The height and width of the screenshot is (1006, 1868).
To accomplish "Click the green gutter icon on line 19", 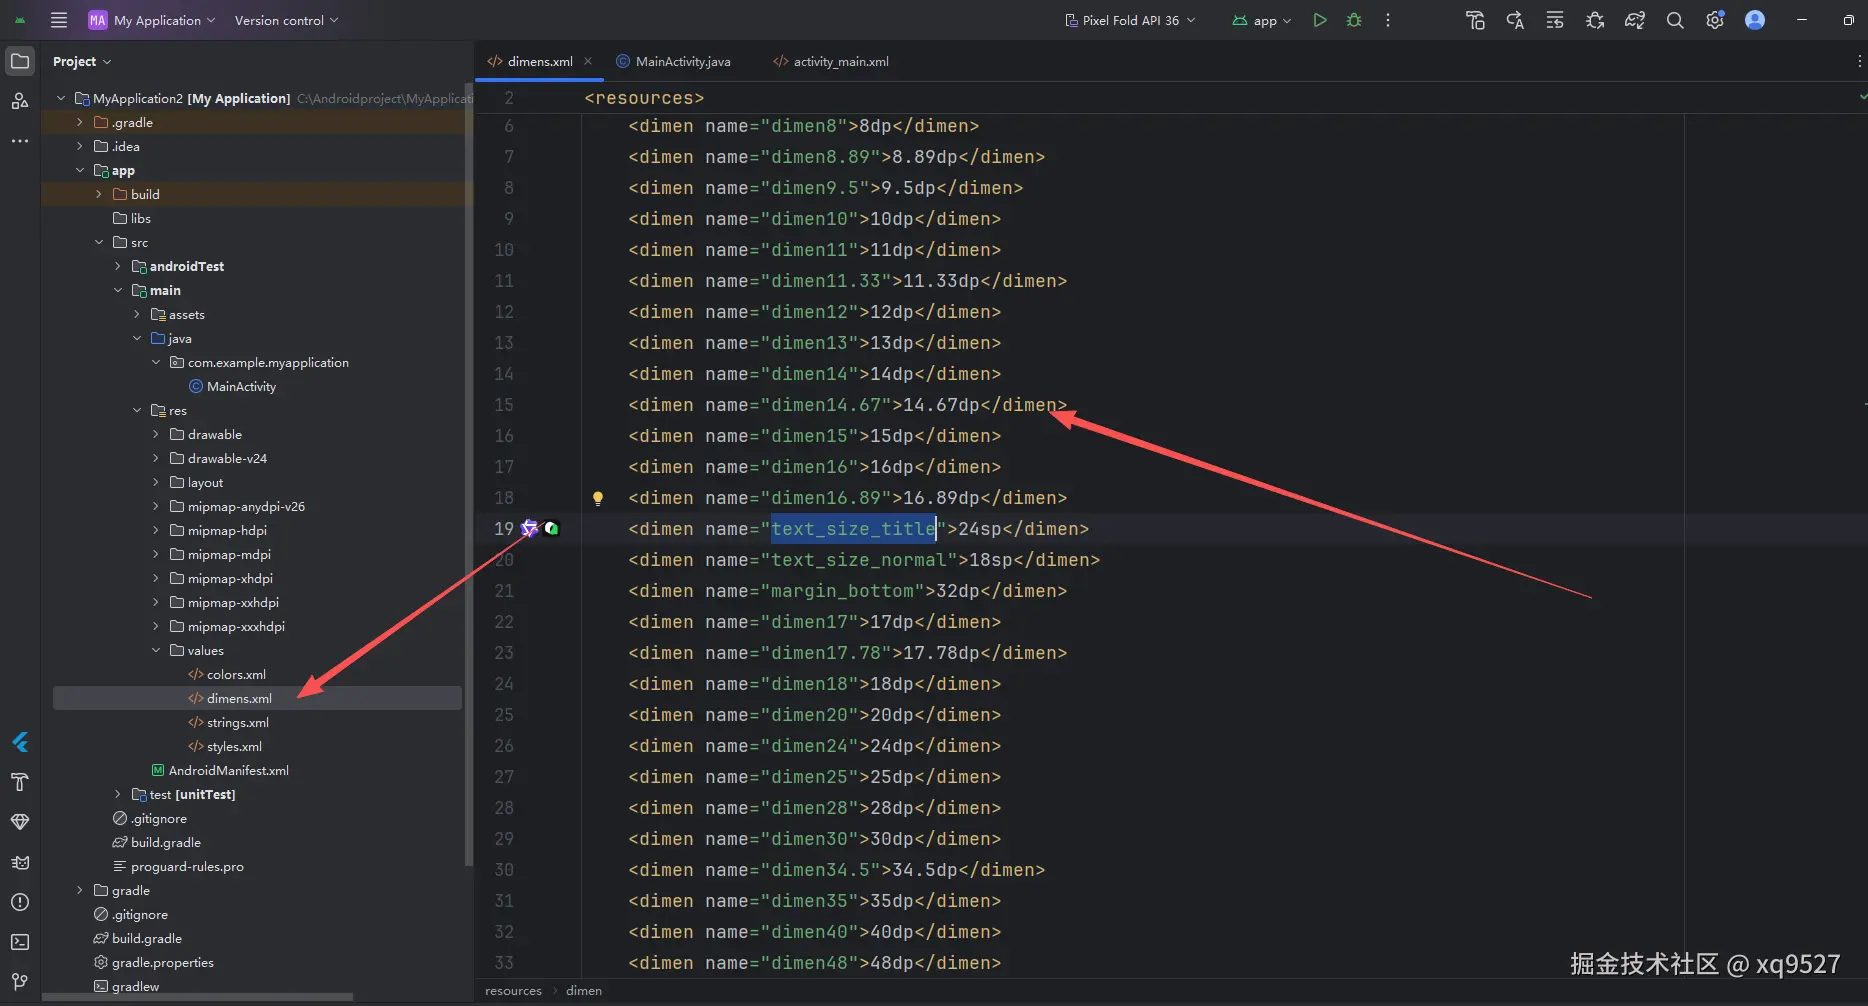I will (552, 529).
